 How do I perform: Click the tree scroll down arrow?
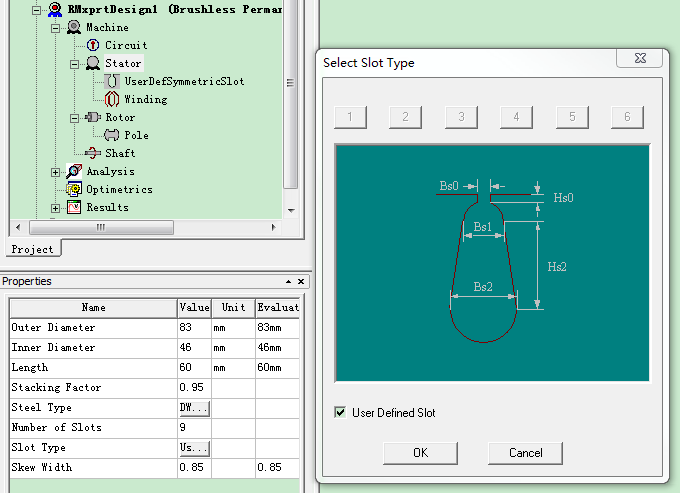291,210
